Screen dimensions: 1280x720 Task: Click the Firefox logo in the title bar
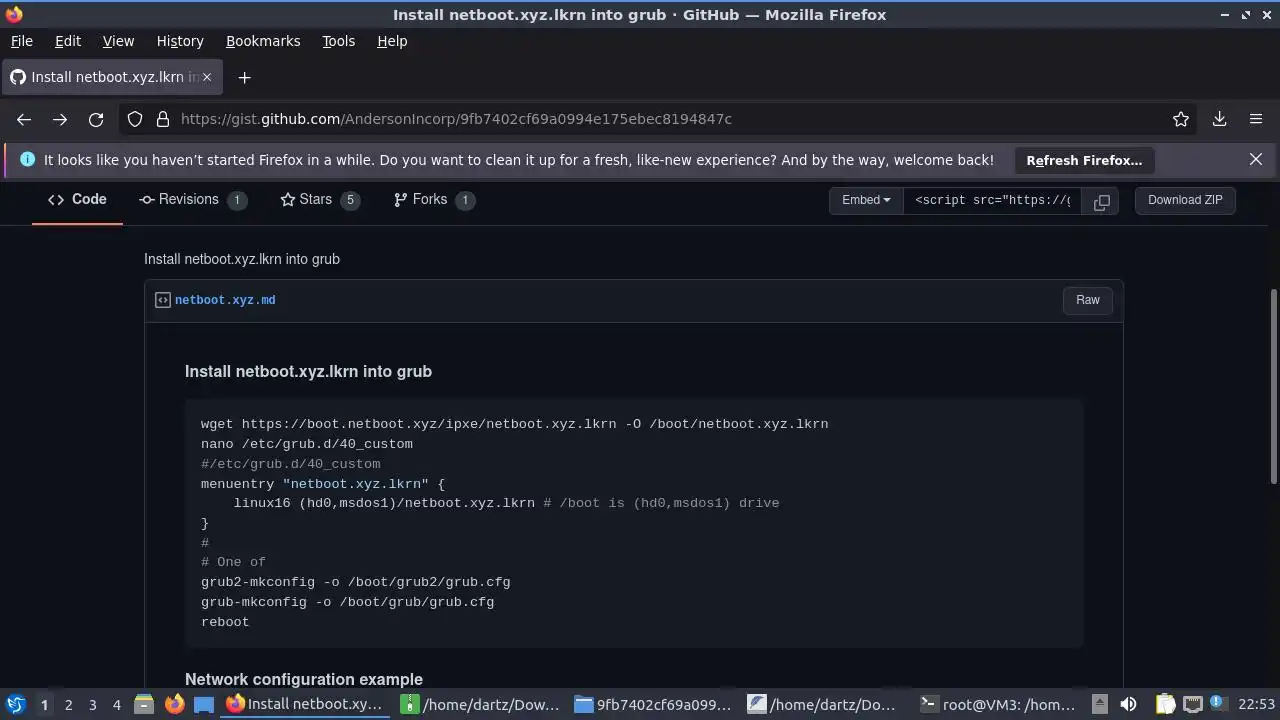pos(14,14)
